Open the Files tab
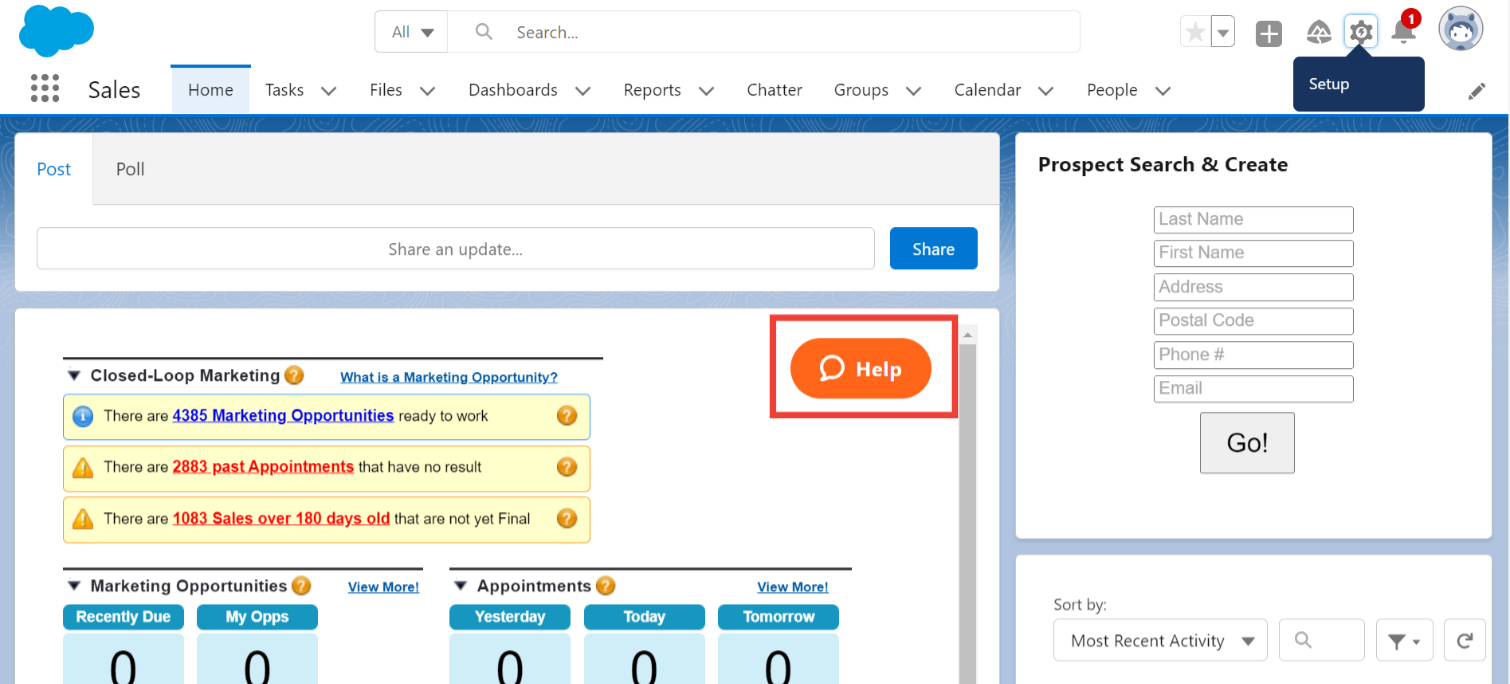The height and width of the screenshot is (684, 1510). tap(386, 90)
